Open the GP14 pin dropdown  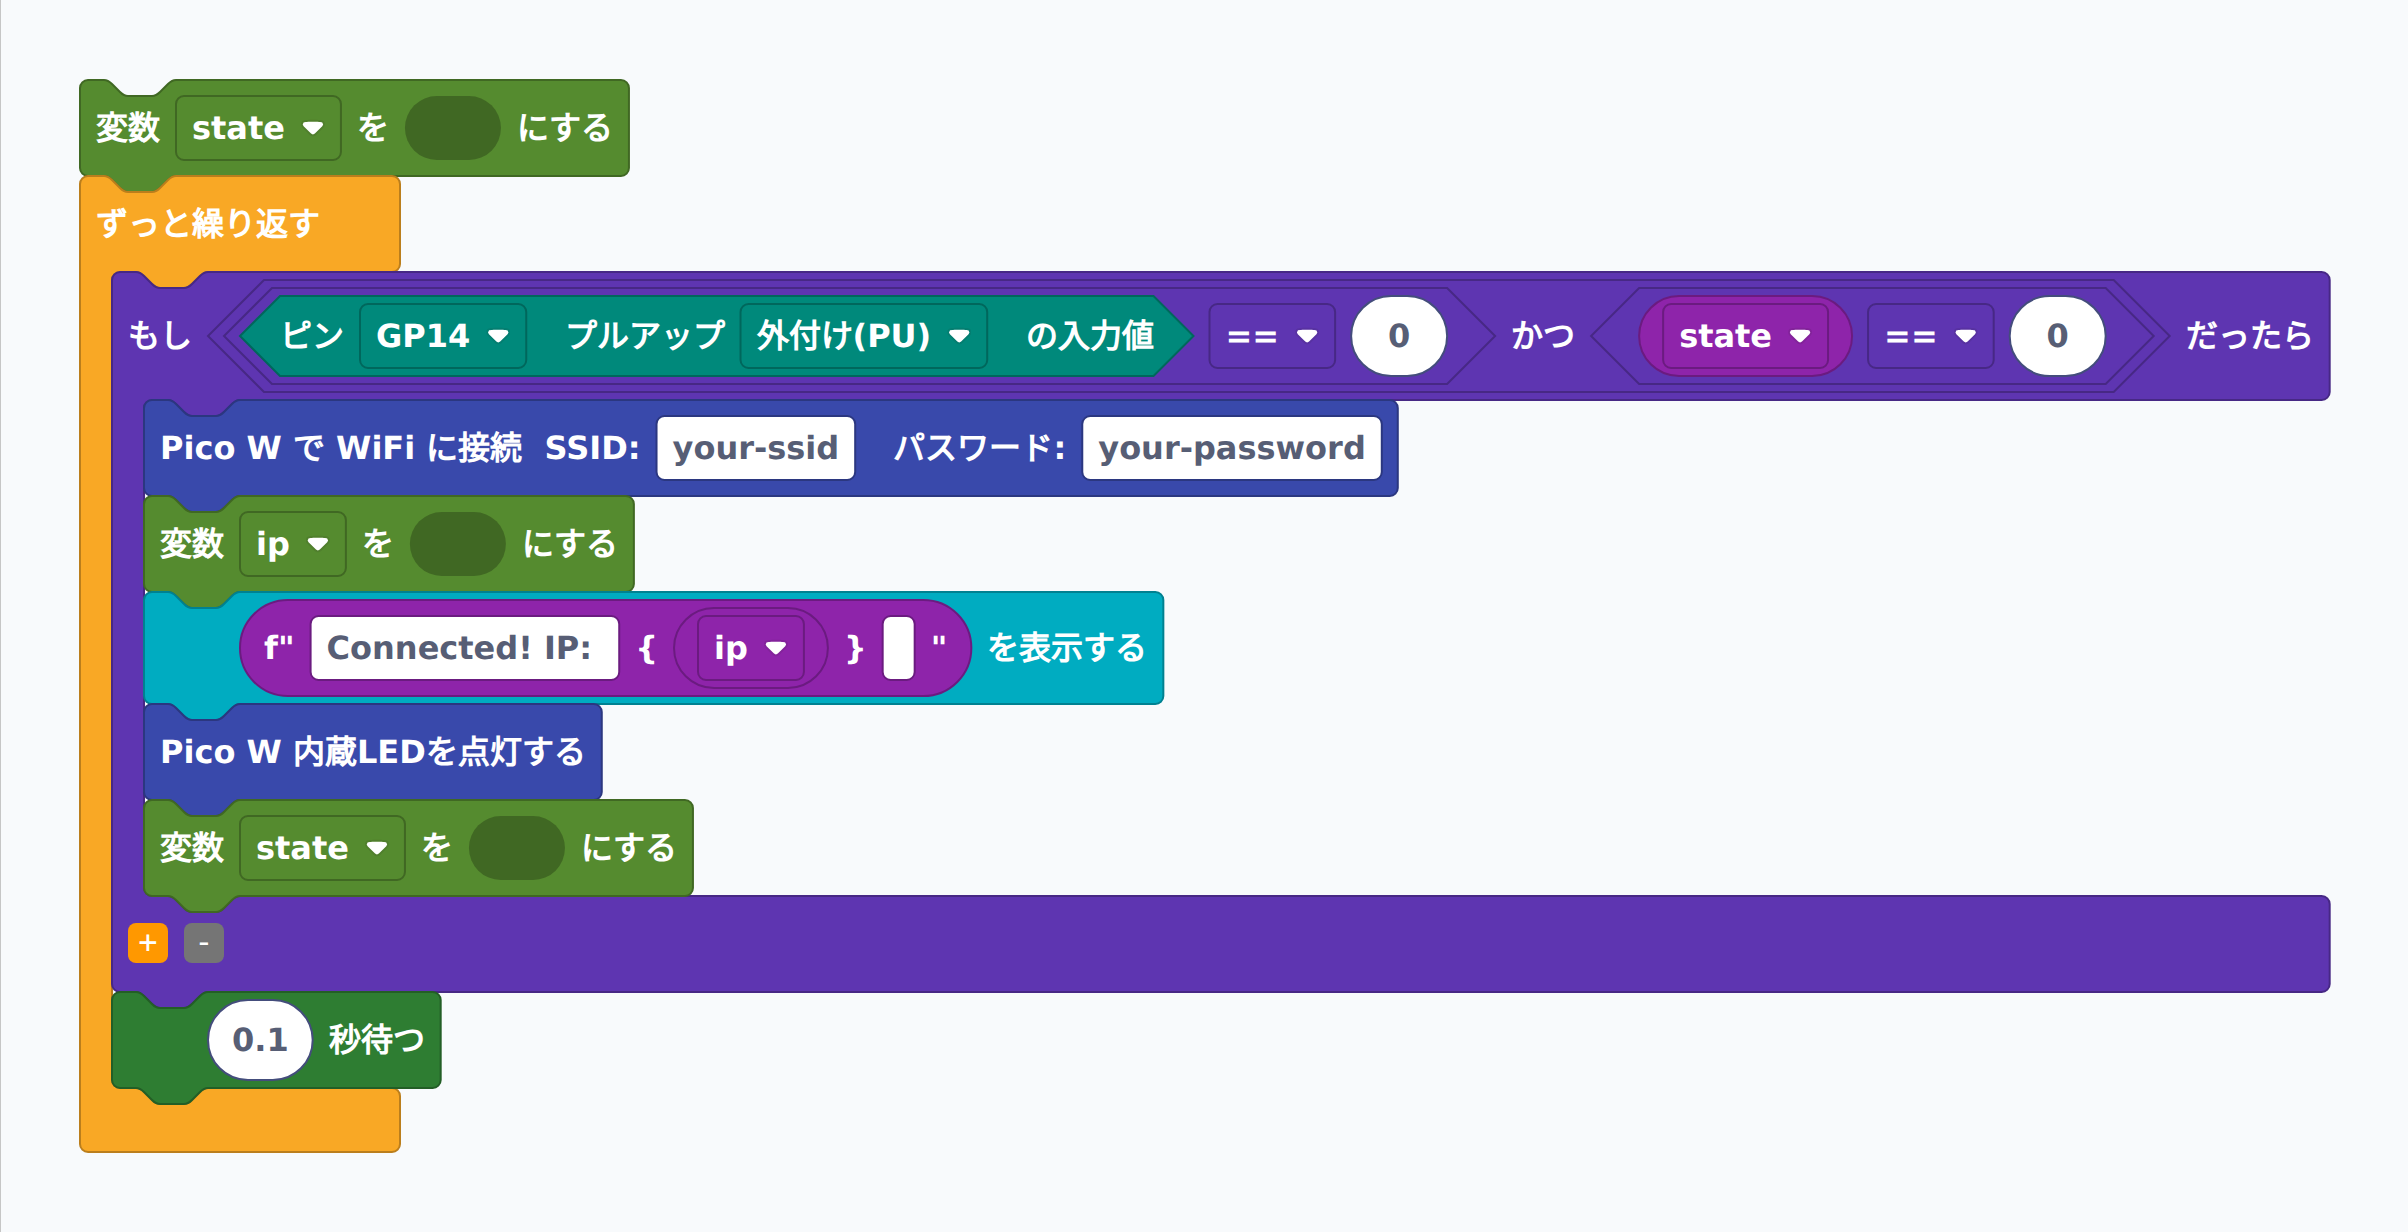click(x=443, y=336)
